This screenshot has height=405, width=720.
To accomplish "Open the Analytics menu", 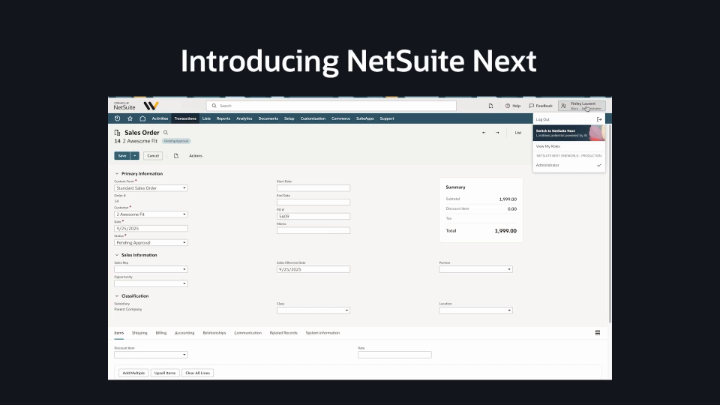I will coord(244,118).
